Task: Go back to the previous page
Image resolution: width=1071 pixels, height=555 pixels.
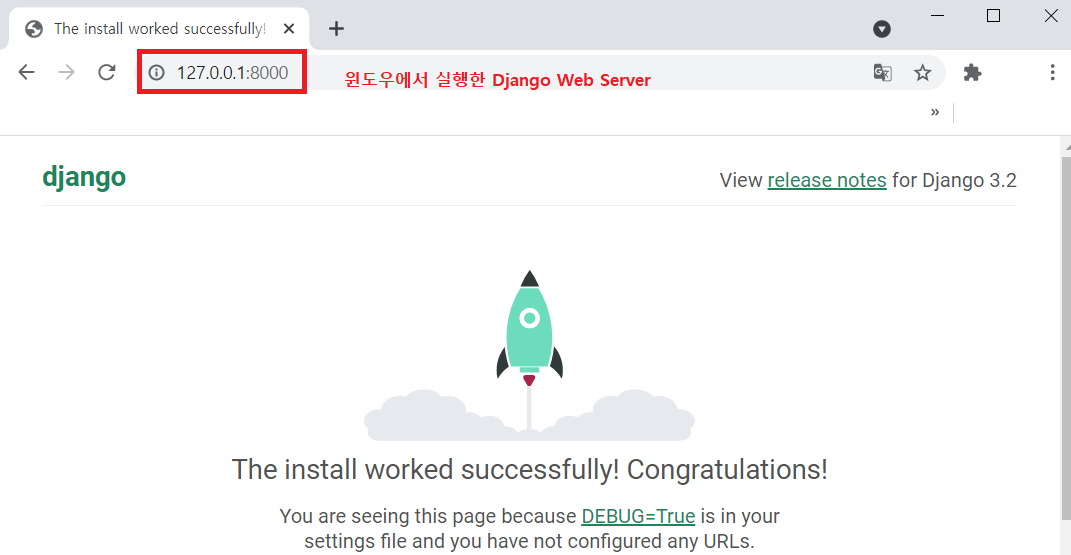Action: [x=27, y=72]
